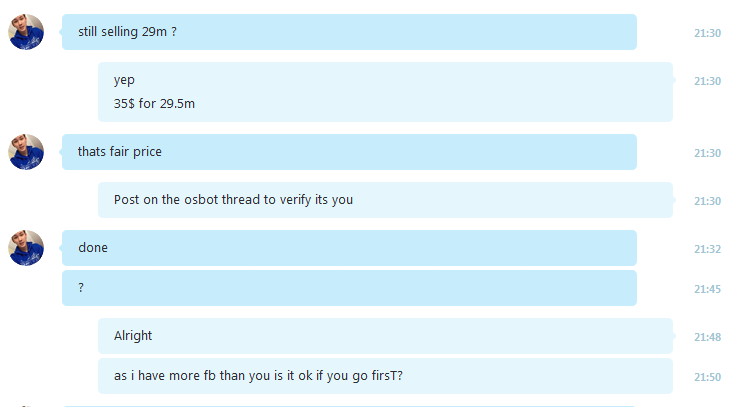Screen dimensions: 748x407
Task: Click the 21:32 timestamp
Action: click(x=707, y=249)
